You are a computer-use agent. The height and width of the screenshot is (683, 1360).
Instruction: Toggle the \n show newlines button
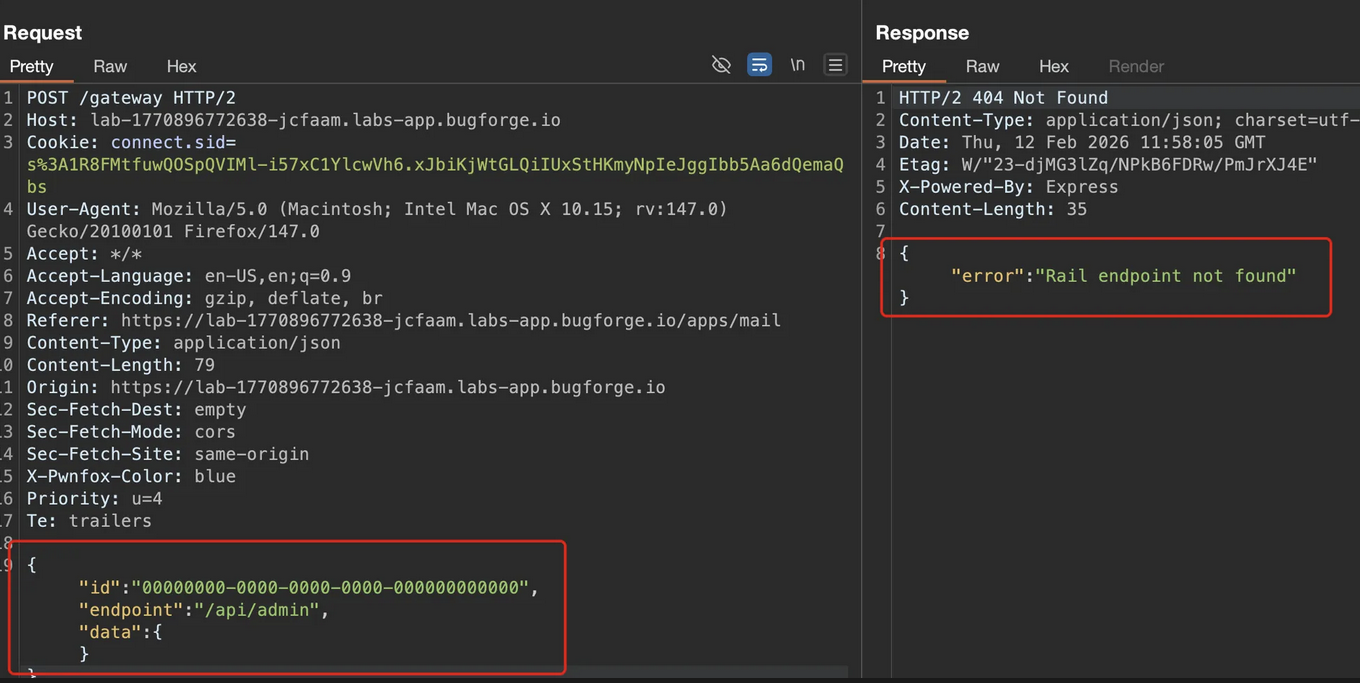pos(797,65)
